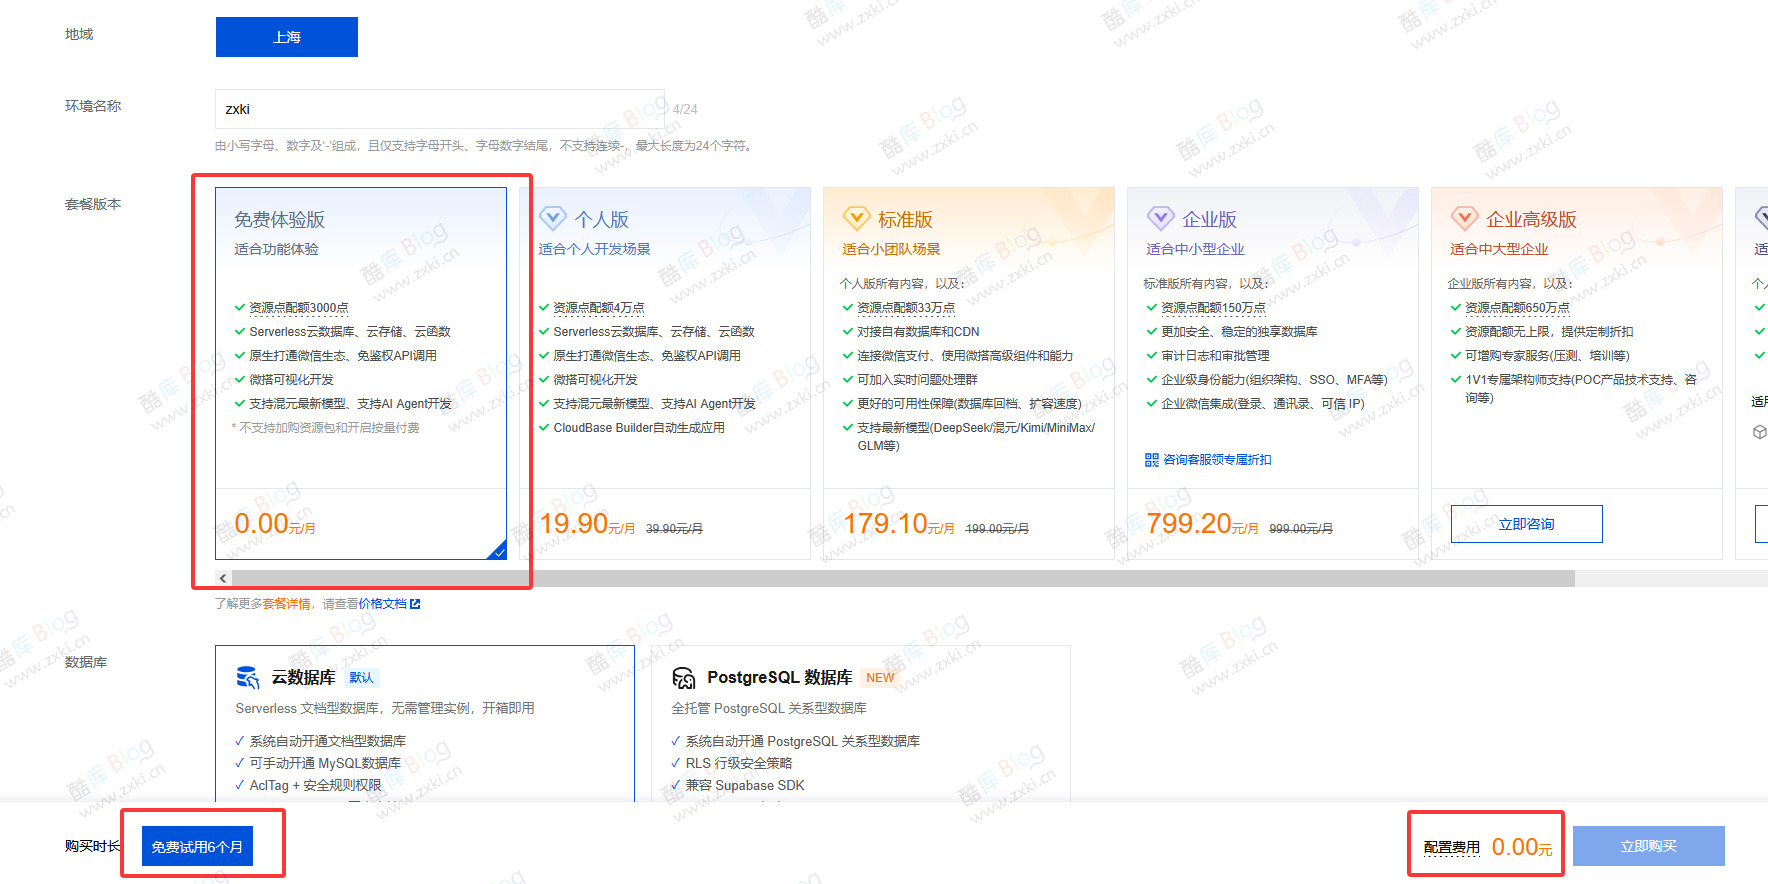Click the 179.10元/月 price
Screen dimensions: 1768x884
point(899,524)
